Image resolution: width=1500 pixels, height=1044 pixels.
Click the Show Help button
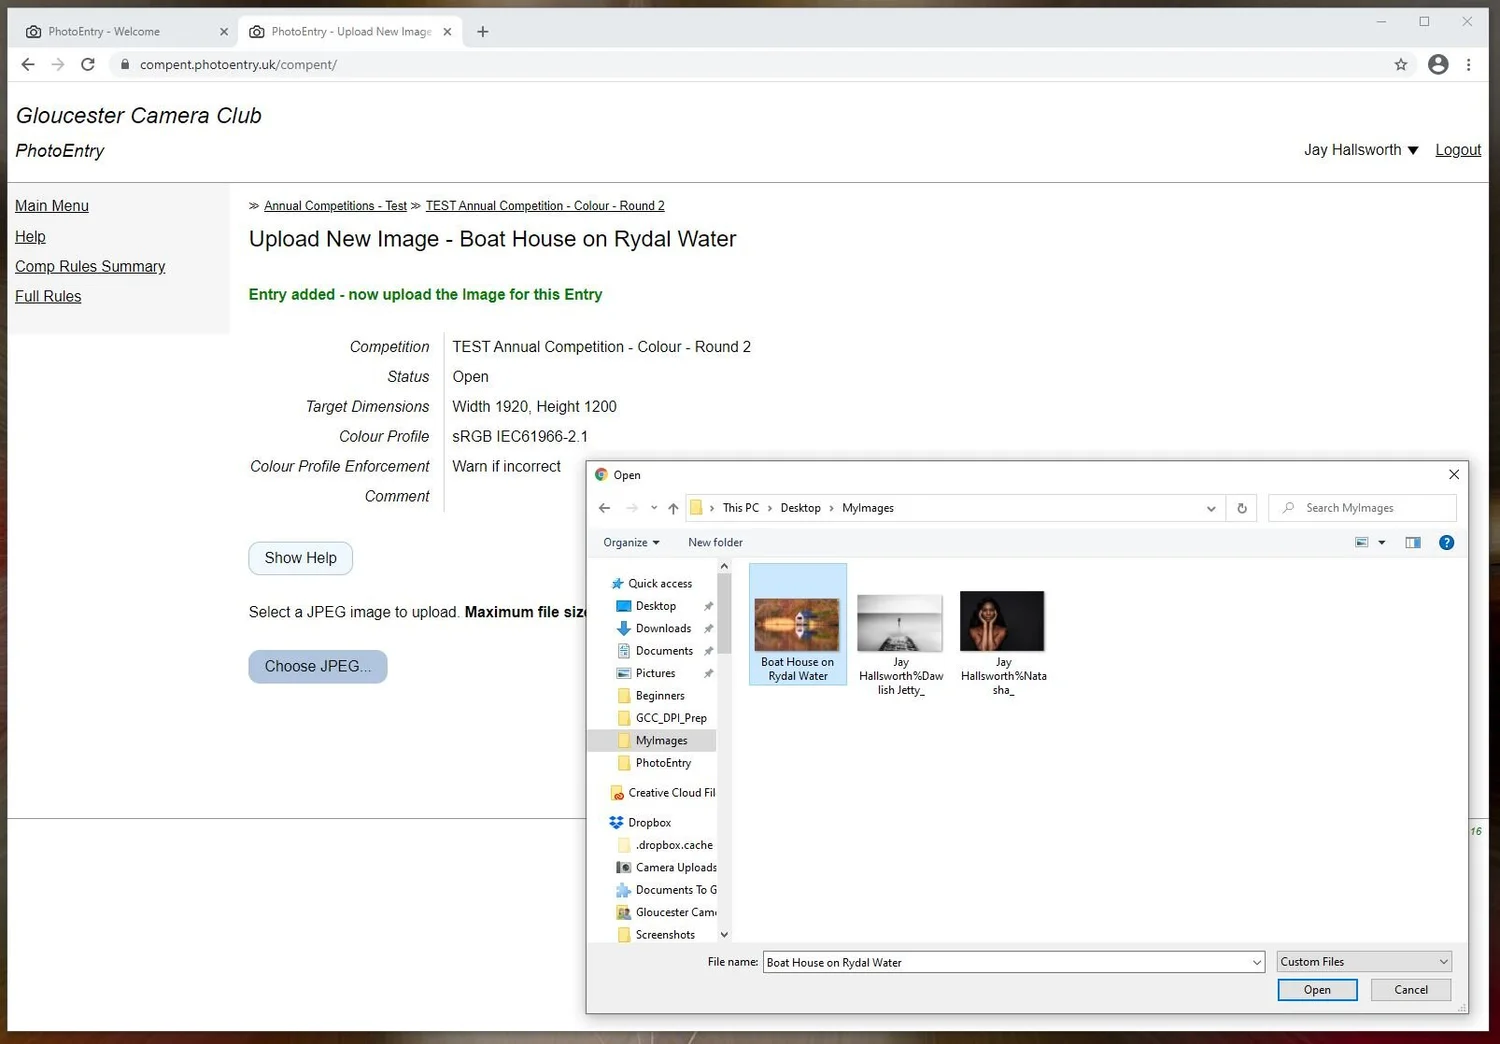click(300, 558)
